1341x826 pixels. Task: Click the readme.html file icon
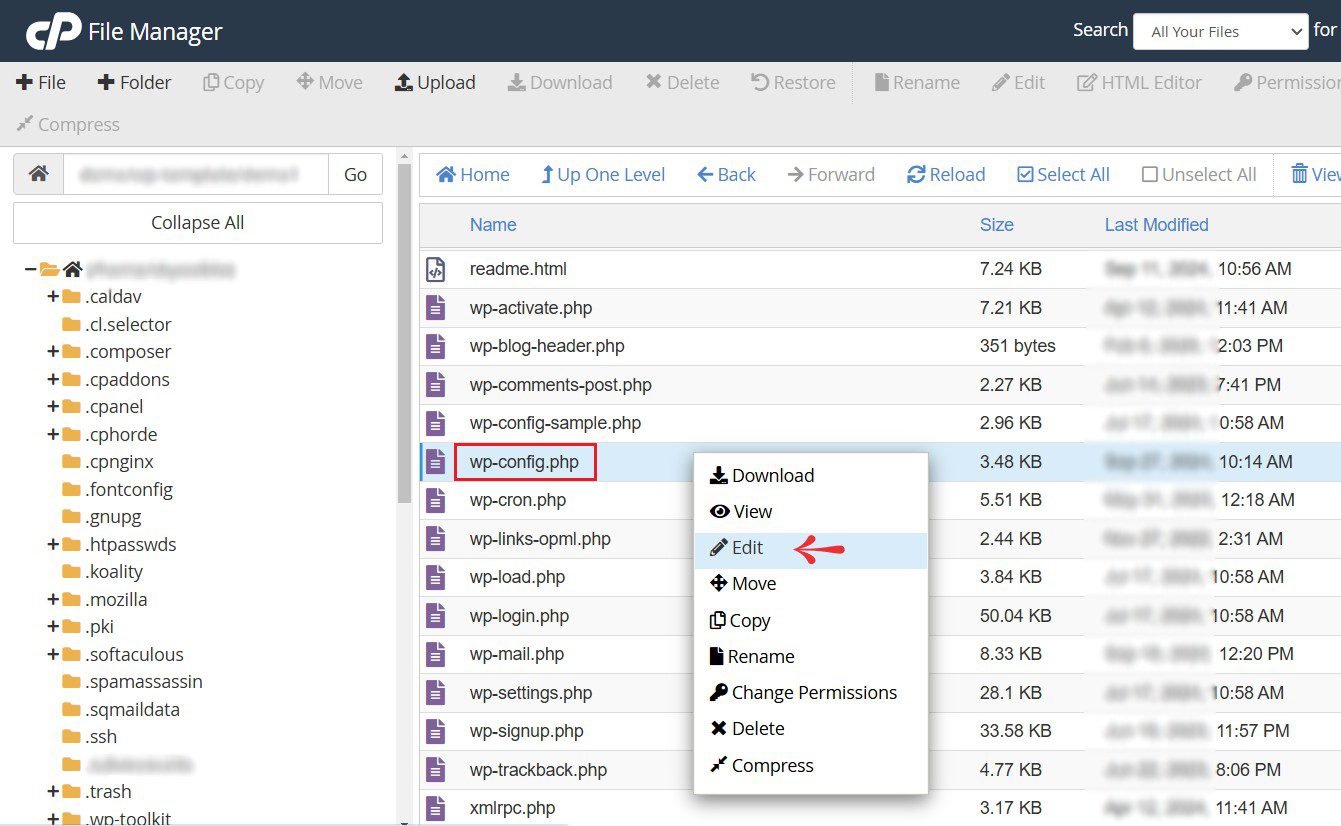pyautogui.click(x=435, y=269)
